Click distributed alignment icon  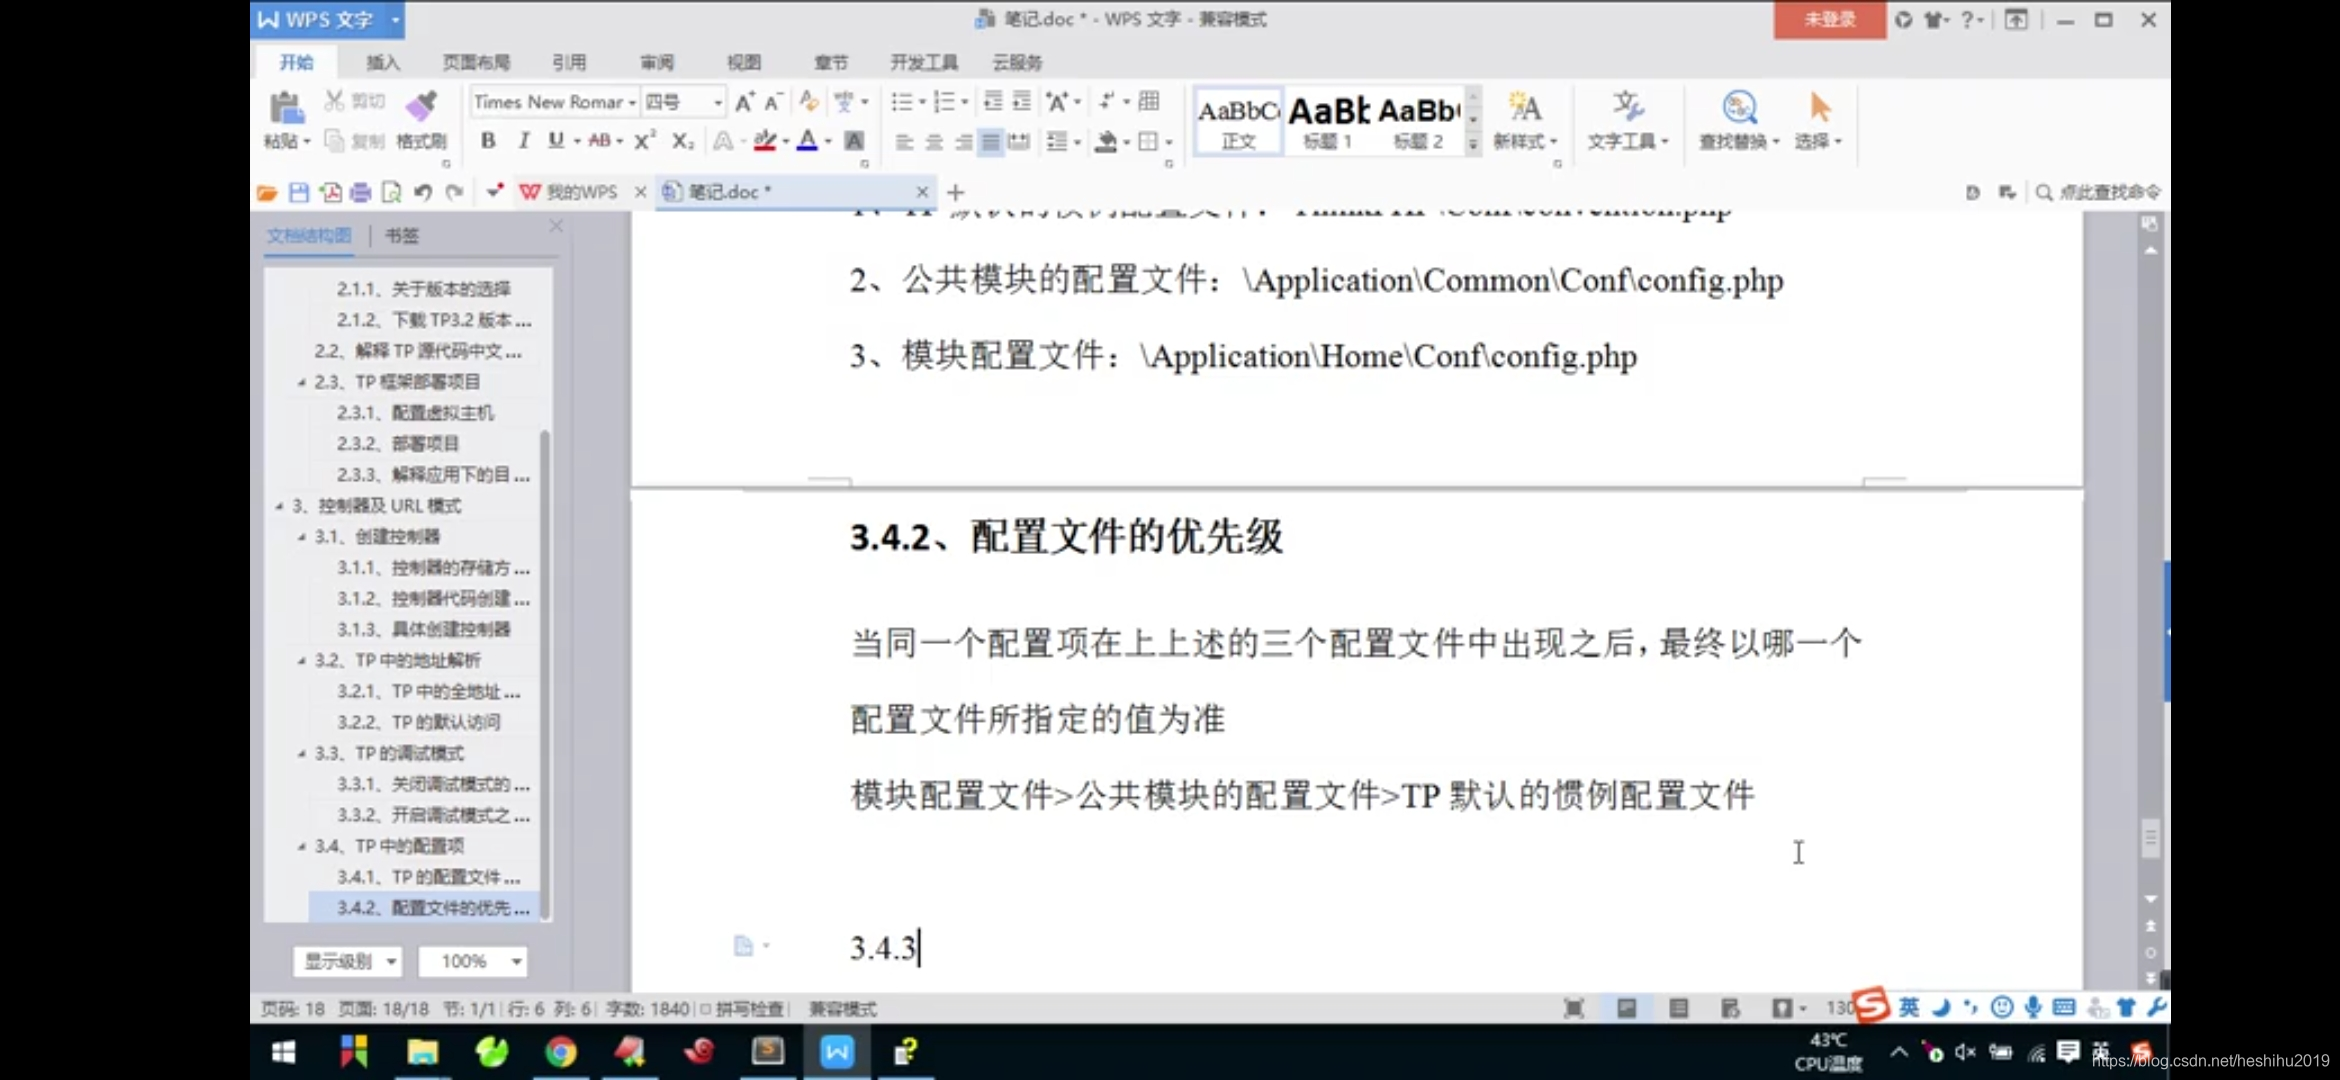pyautogui.click(x=1019, y=141)
